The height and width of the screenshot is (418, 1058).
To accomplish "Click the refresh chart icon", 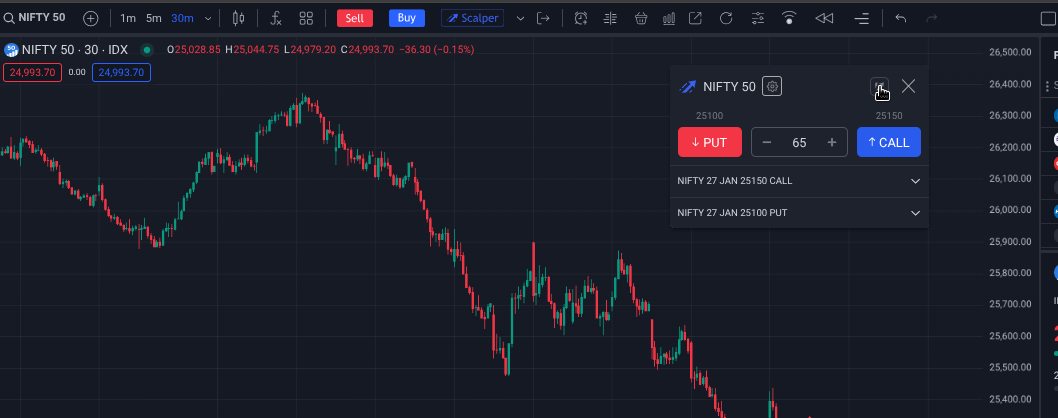I will pos(727,18).
